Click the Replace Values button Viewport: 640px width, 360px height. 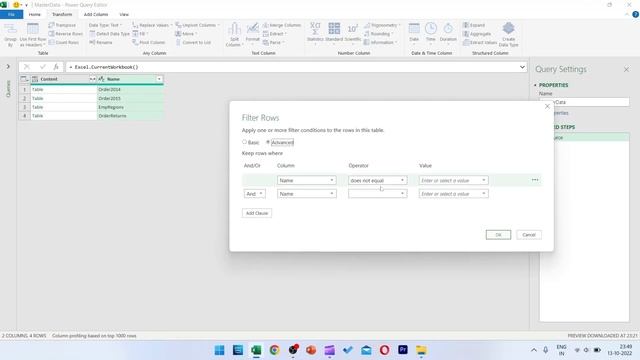tap(151, 25)
